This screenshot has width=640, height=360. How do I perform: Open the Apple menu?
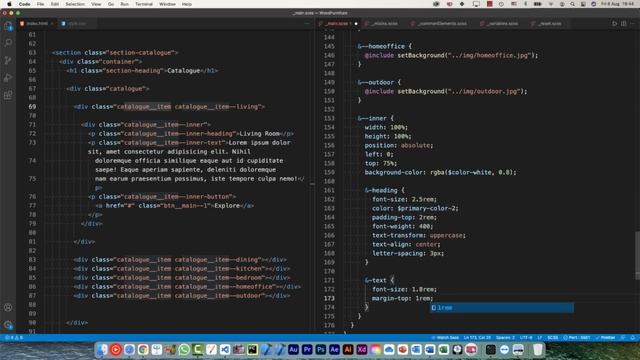[x=9, y=4]
